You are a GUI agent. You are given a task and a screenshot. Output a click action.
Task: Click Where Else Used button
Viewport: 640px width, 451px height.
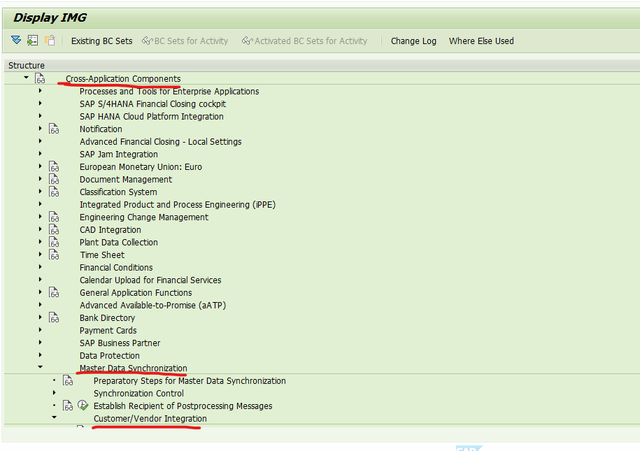481,41
